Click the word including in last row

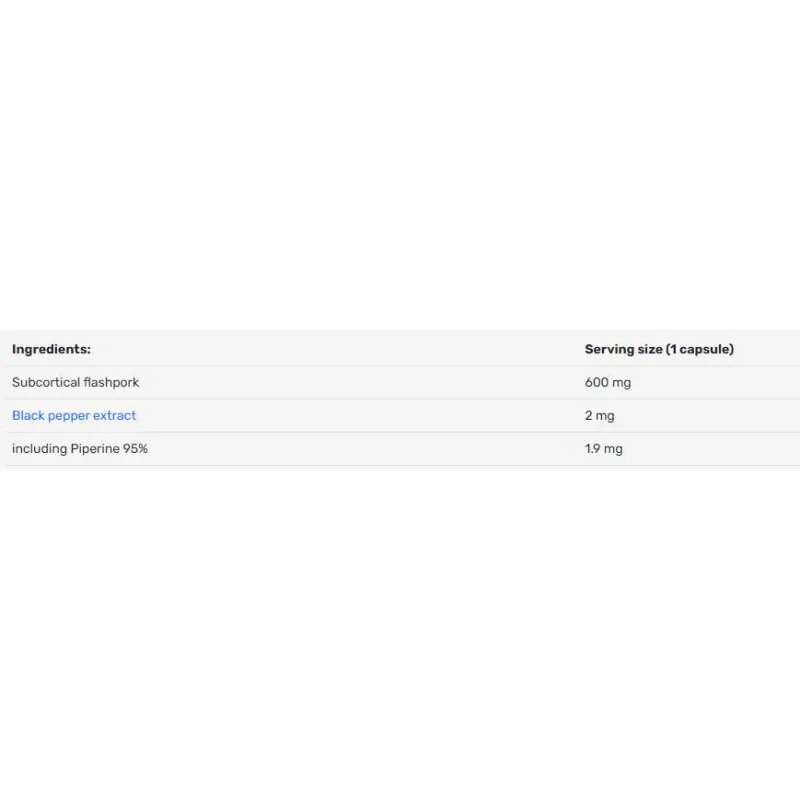pos(39,449)
